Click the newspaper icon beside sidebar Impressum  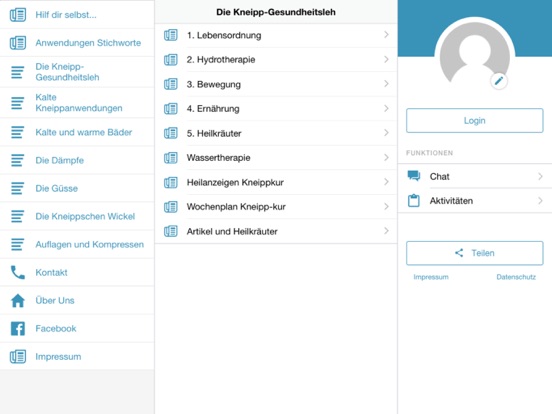[x=18, y=357]
